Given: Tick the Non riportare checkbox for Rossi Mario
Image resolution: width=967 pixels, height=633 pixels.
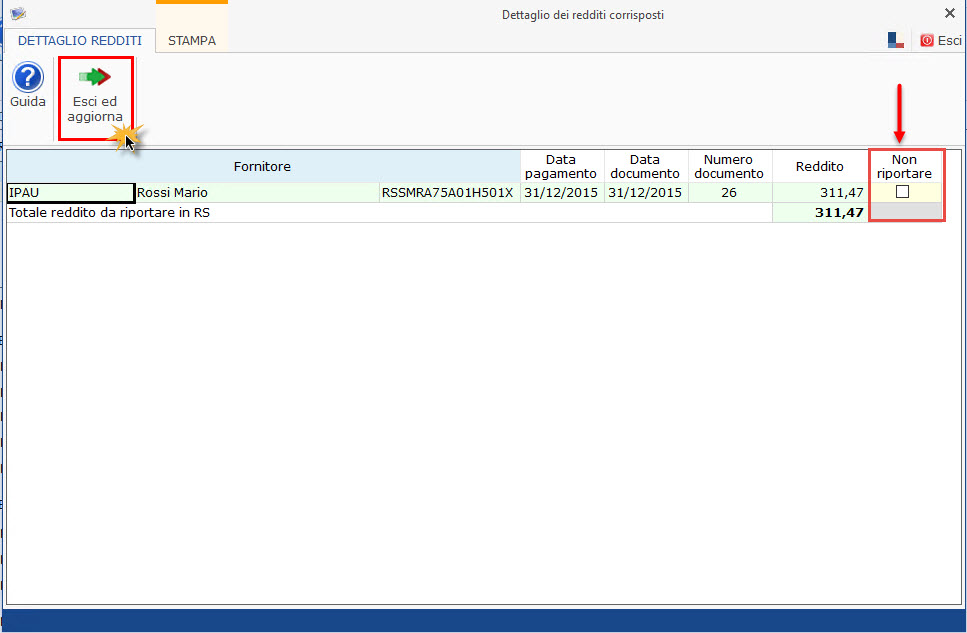Looking at the screenshot, I should click(902, 192).
